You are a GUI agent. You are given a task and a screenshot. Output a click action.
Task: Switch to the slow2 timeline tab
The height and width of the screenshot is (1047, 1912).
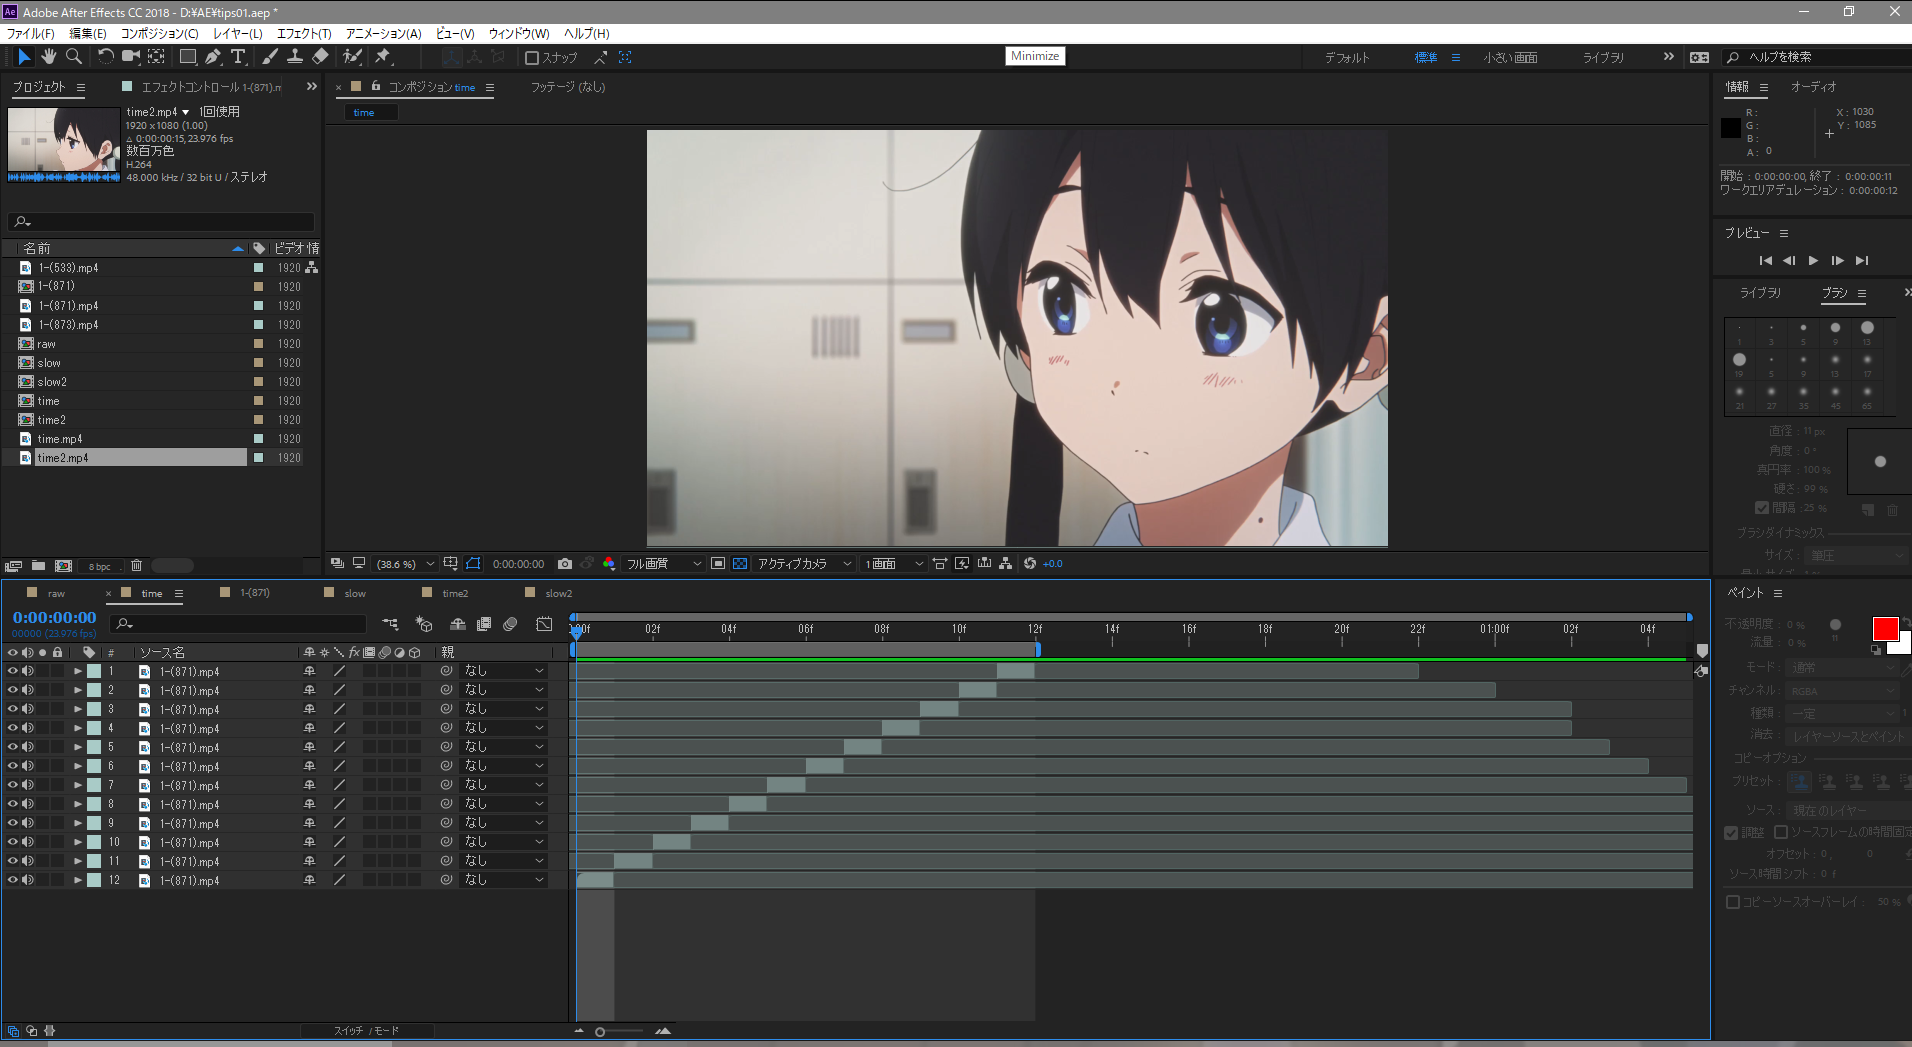(559, 593)
